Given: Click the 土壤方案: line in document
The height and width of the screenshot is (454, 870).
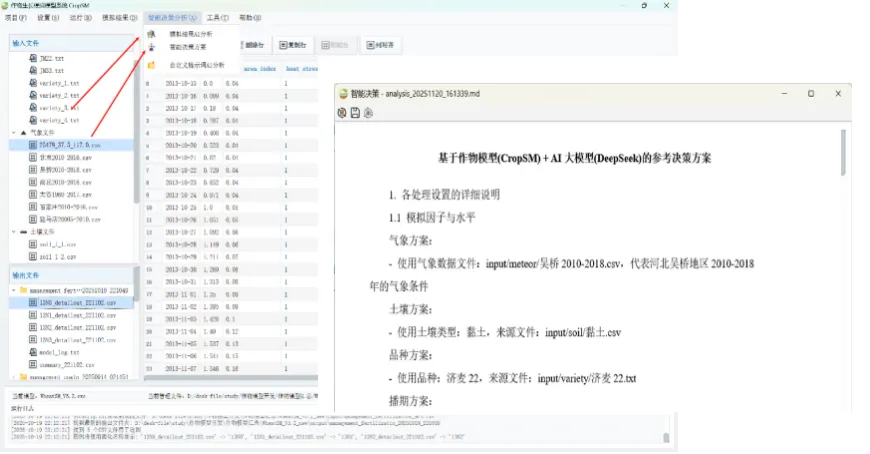Looking at the screenshot, I should [x=410, y=310].
